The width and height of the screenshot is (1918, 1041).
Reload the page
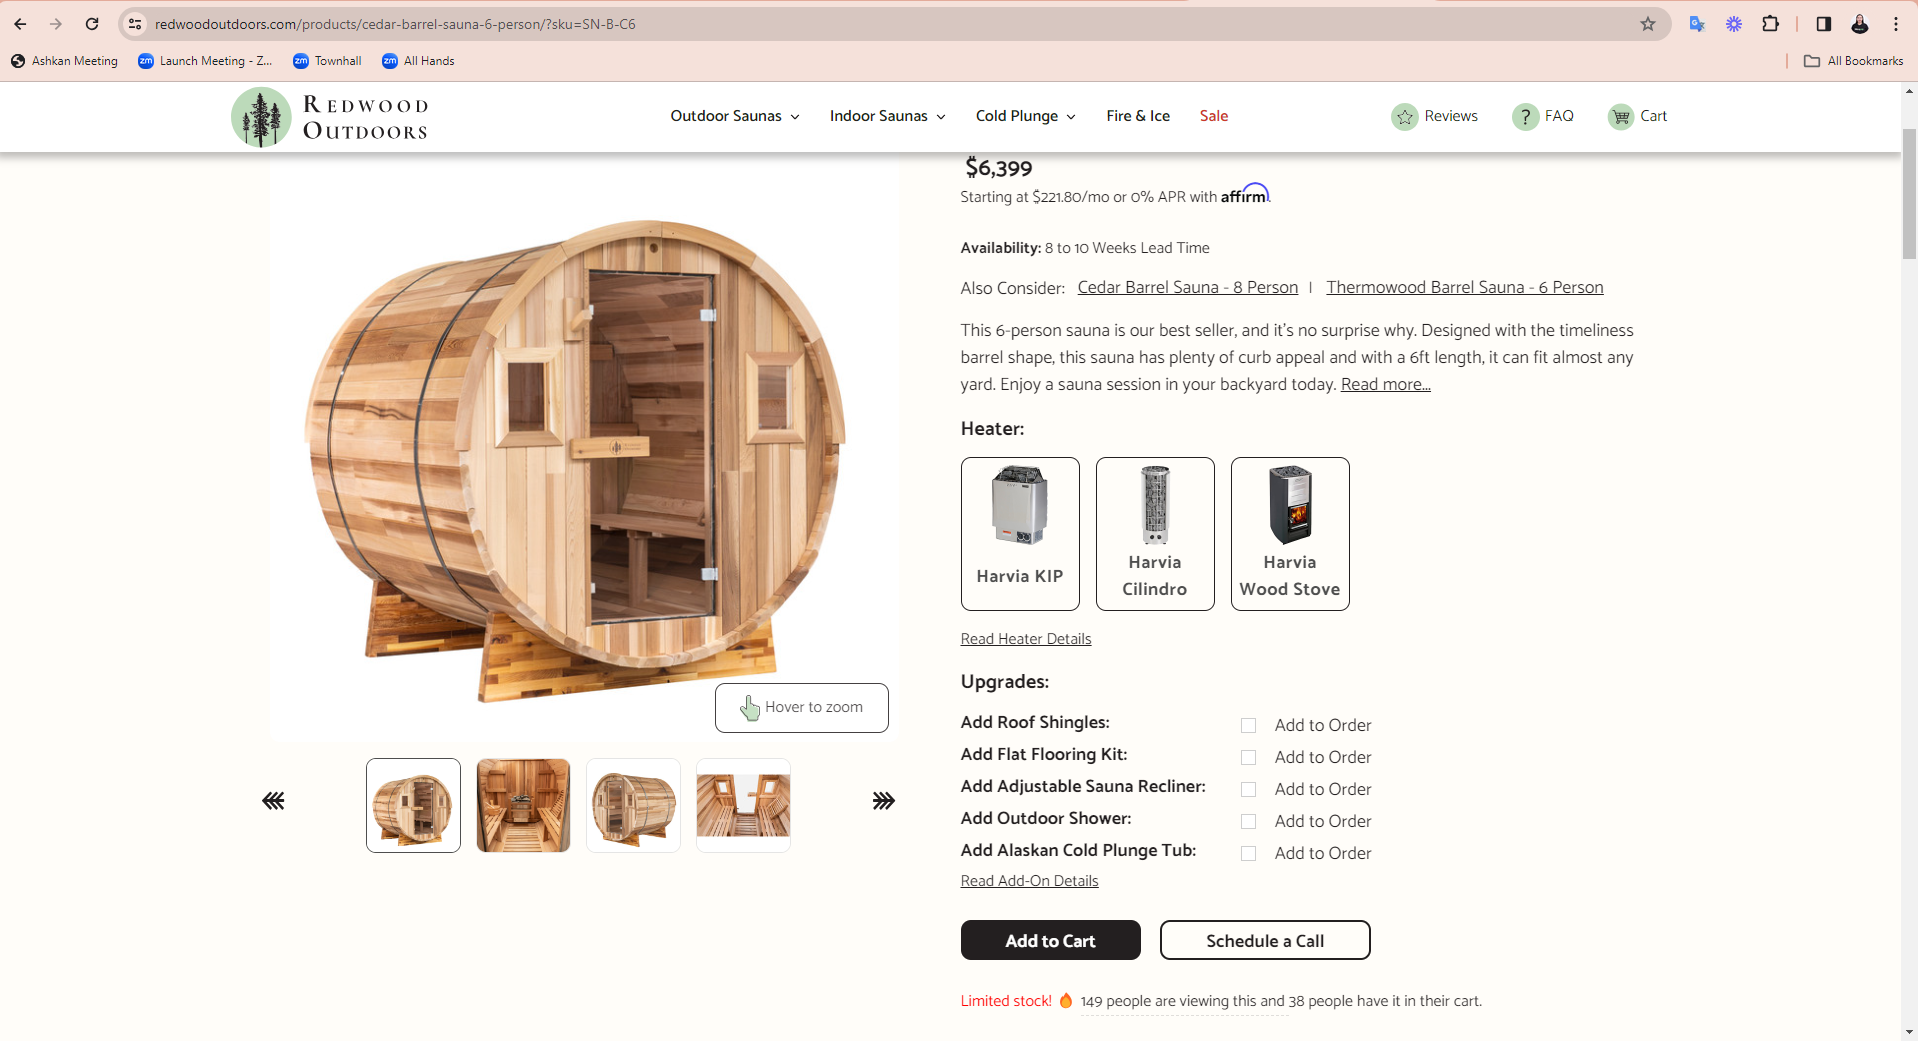point(92,24)
